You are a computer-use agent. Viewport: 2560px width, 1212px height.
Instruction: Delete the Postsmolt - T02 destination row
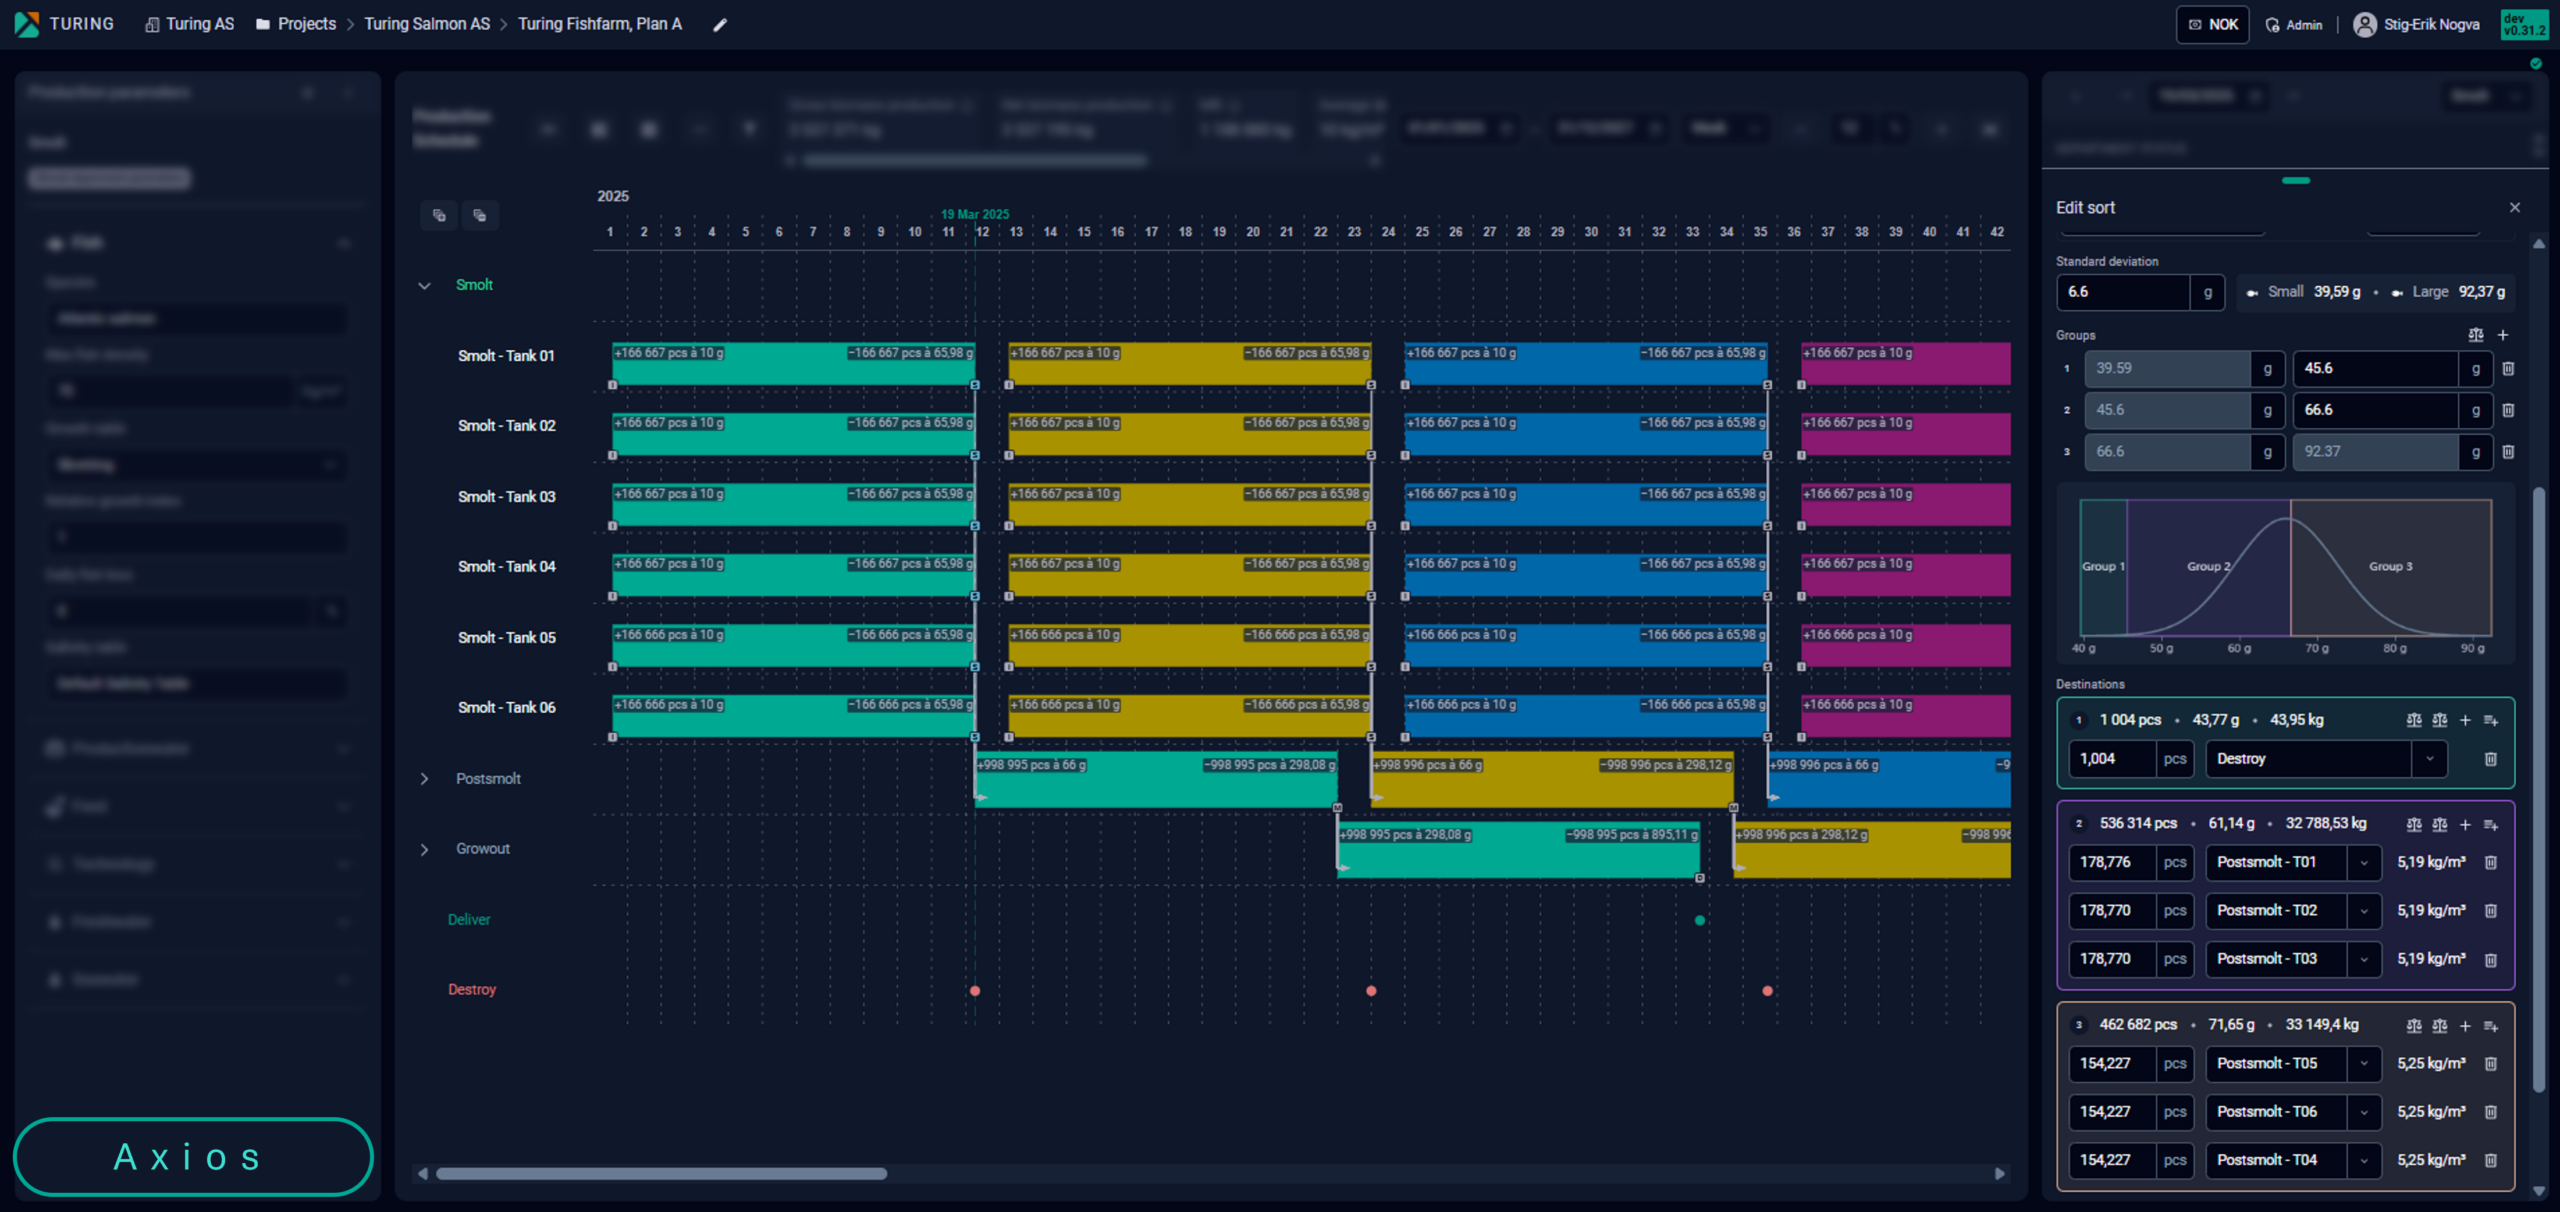[x=2491, y=911]
